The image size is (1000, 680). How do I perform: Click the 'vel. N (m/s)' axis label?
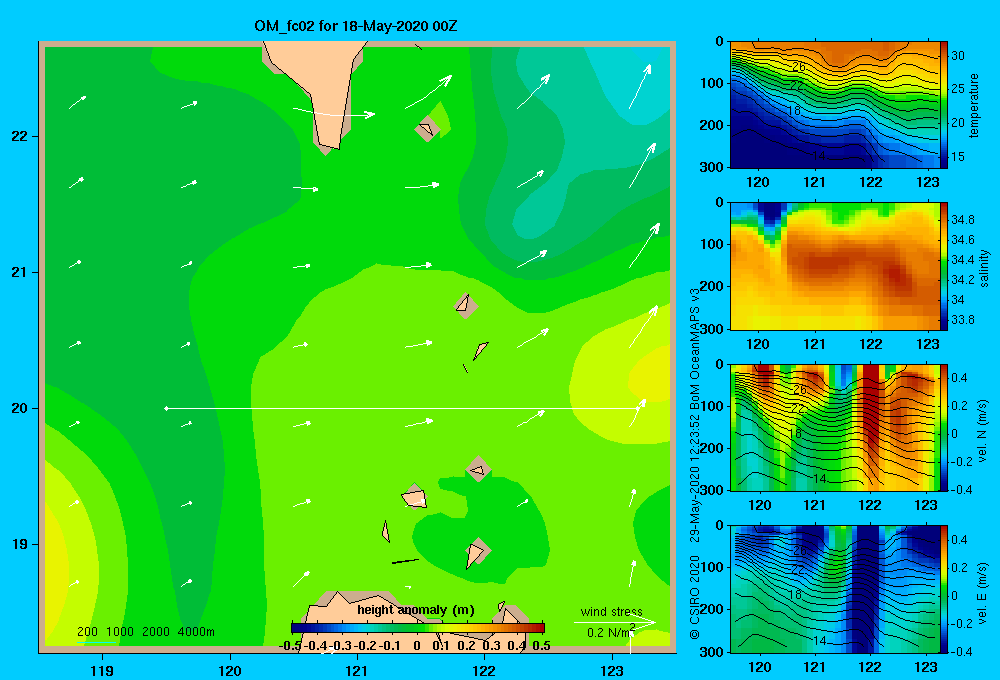(x=983, y=431)
